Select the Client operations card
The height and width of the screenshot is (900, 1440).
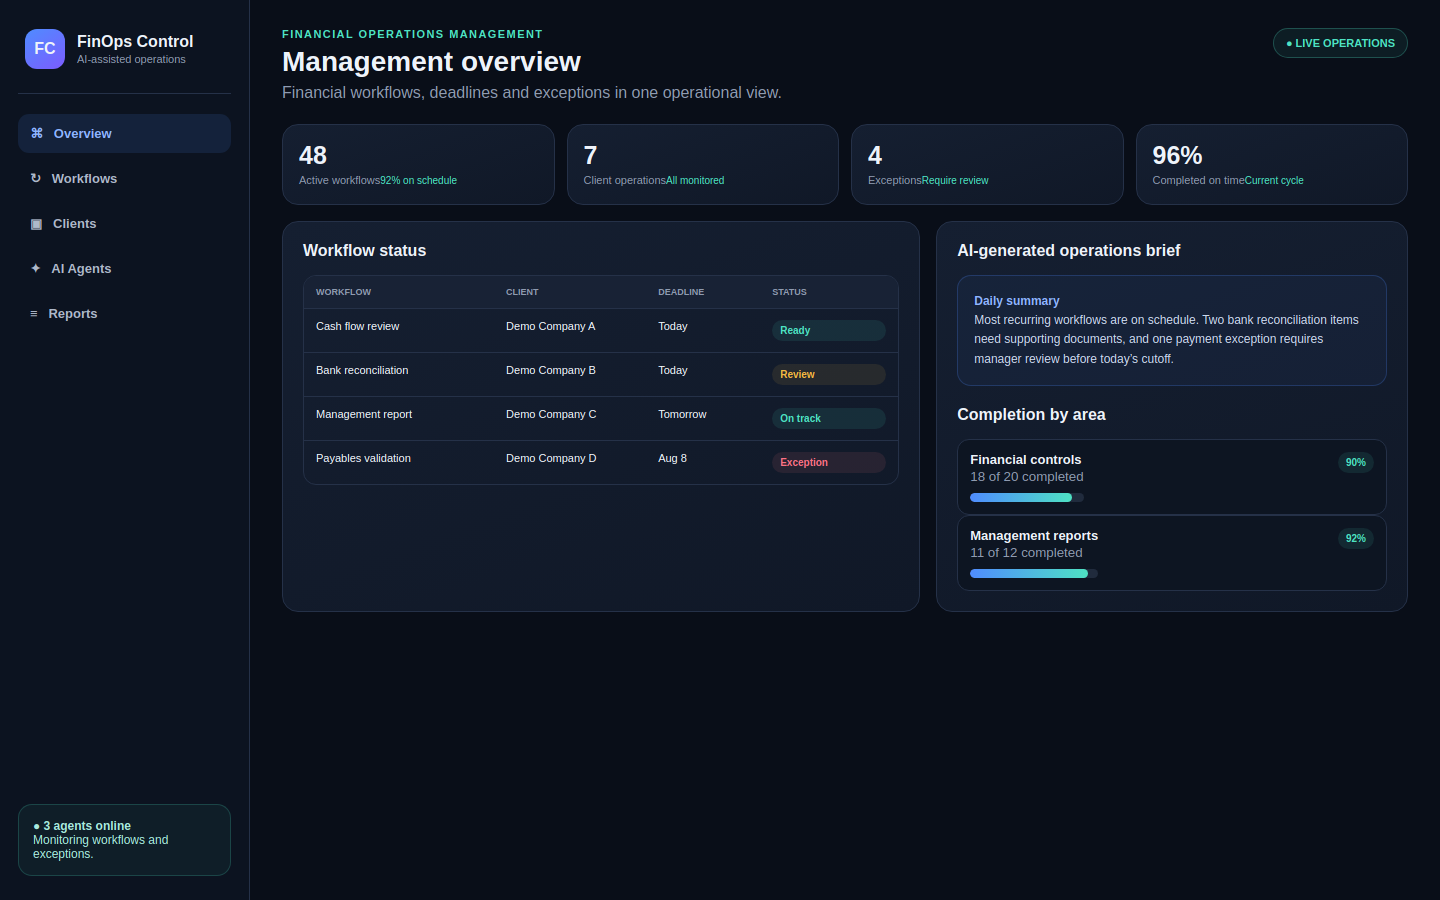coord(703,164)
